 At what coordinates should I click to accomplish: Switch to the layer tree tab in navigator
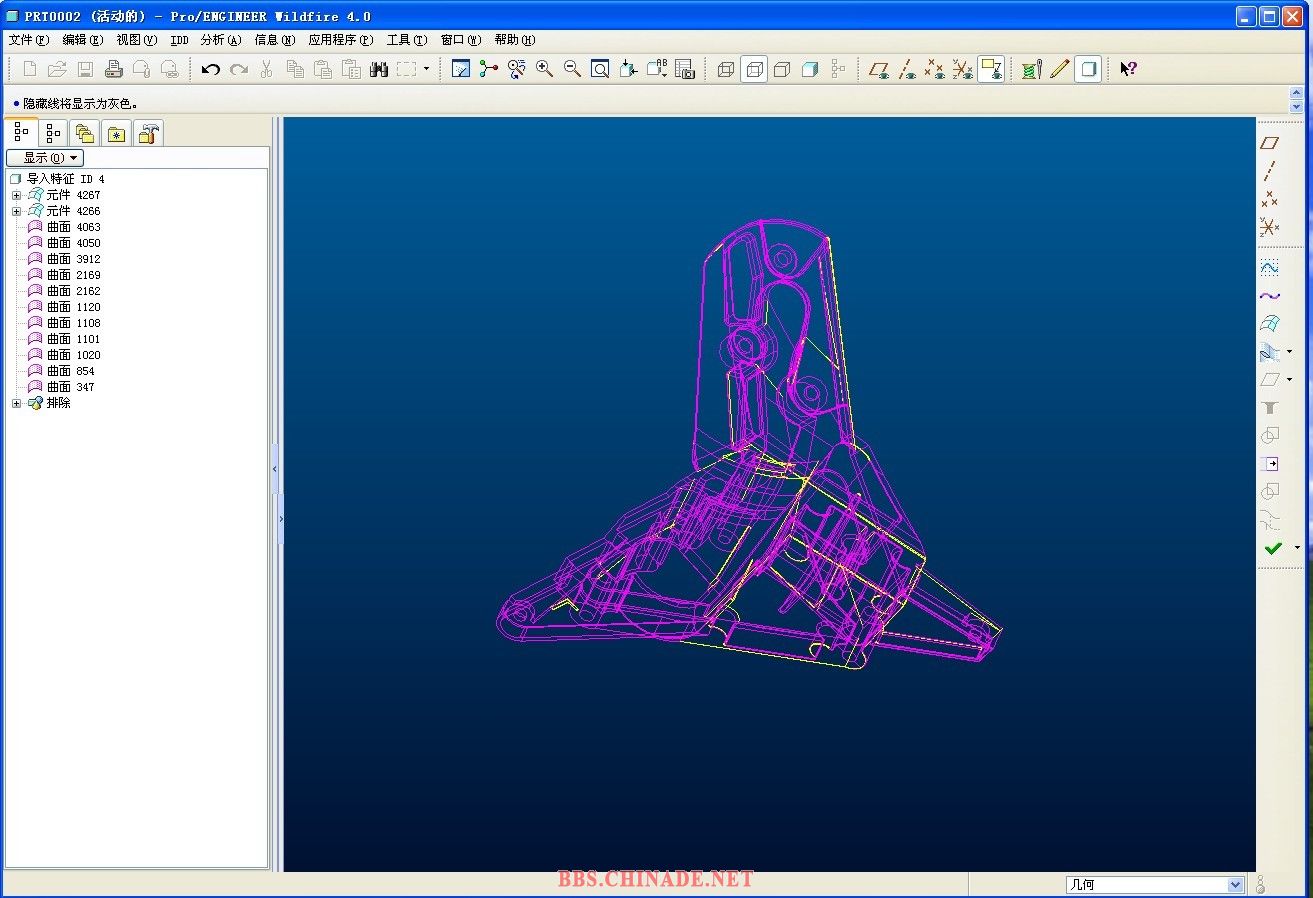pos(53,133)
